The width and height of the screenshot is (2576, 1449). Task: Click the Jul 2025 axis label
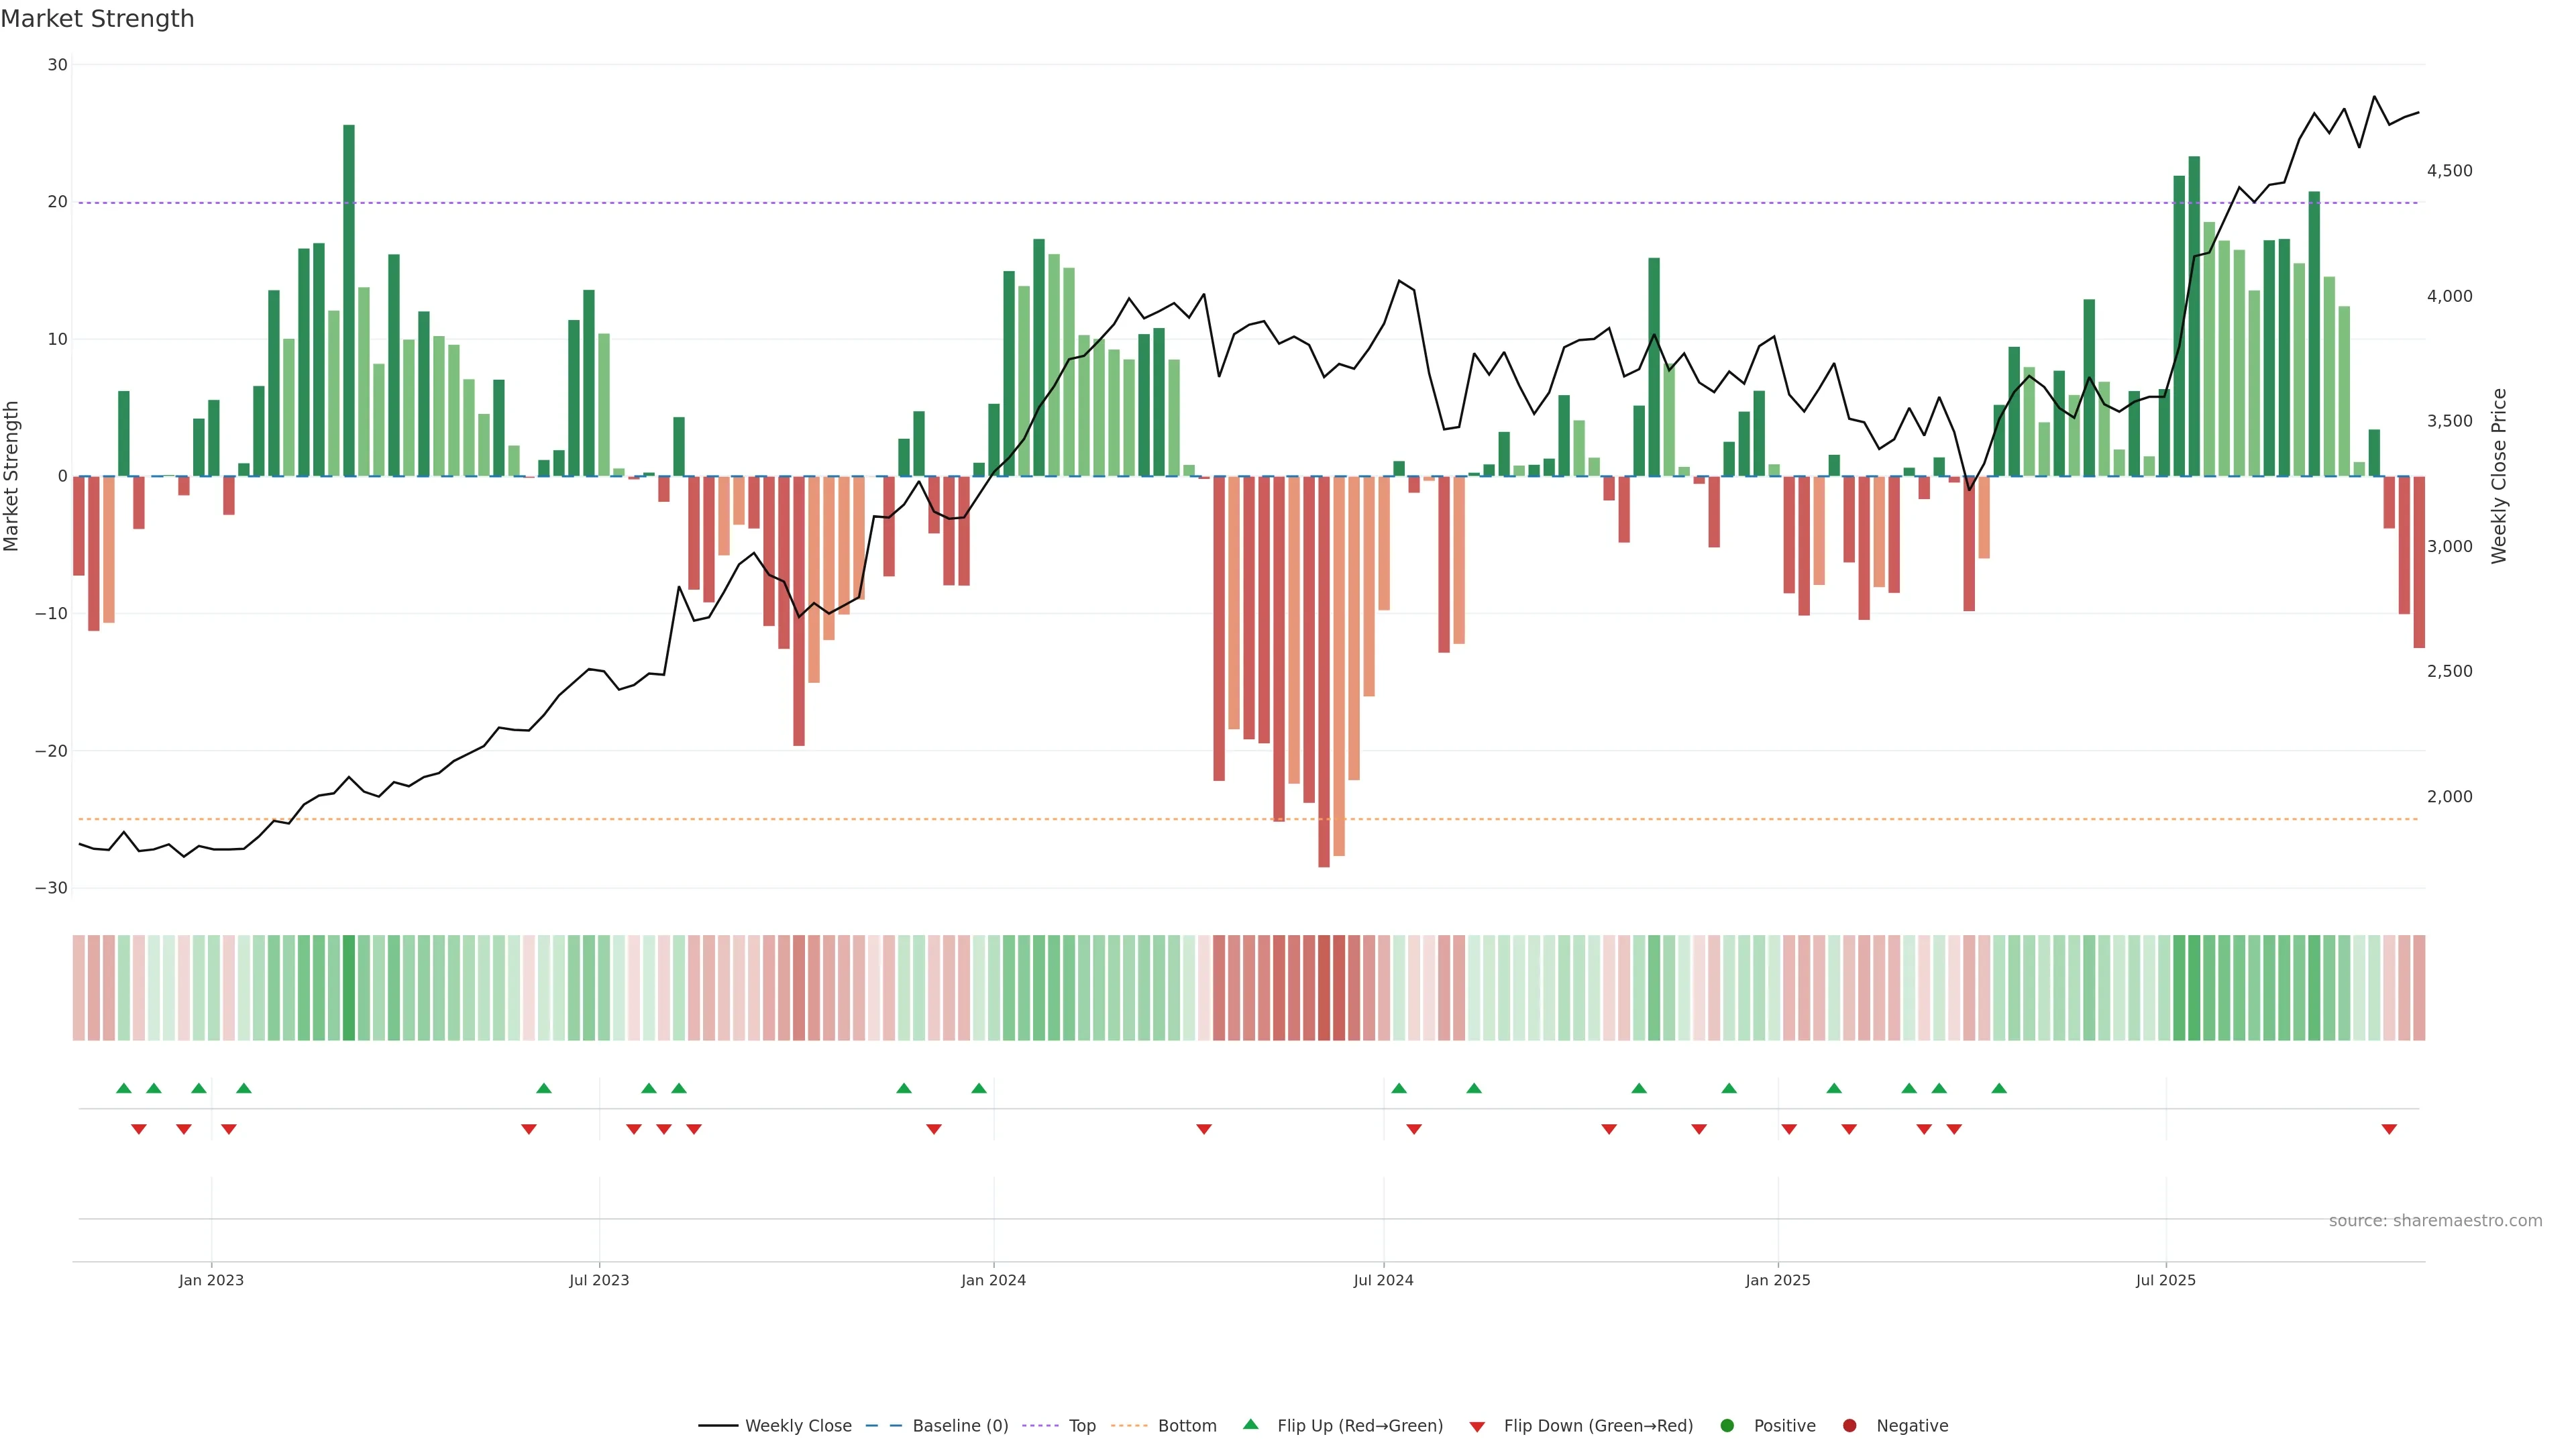coord(2165,1280)
